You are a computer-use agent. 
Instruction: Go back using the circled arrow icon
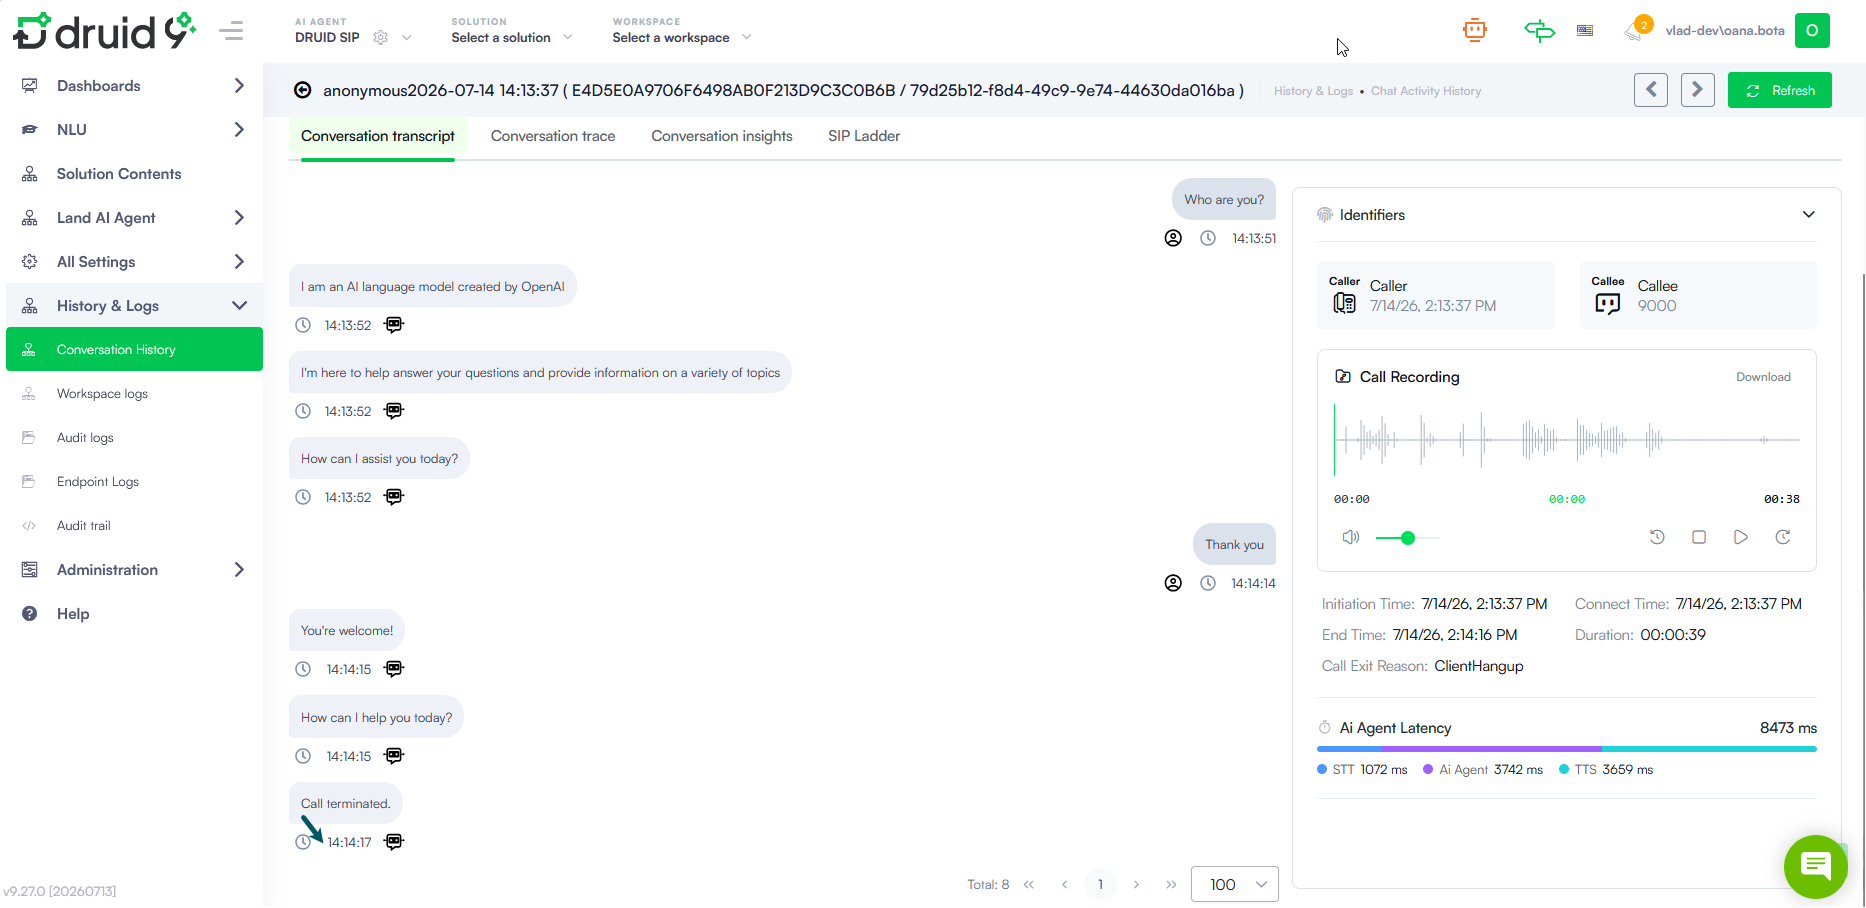[x=302, y=90]
